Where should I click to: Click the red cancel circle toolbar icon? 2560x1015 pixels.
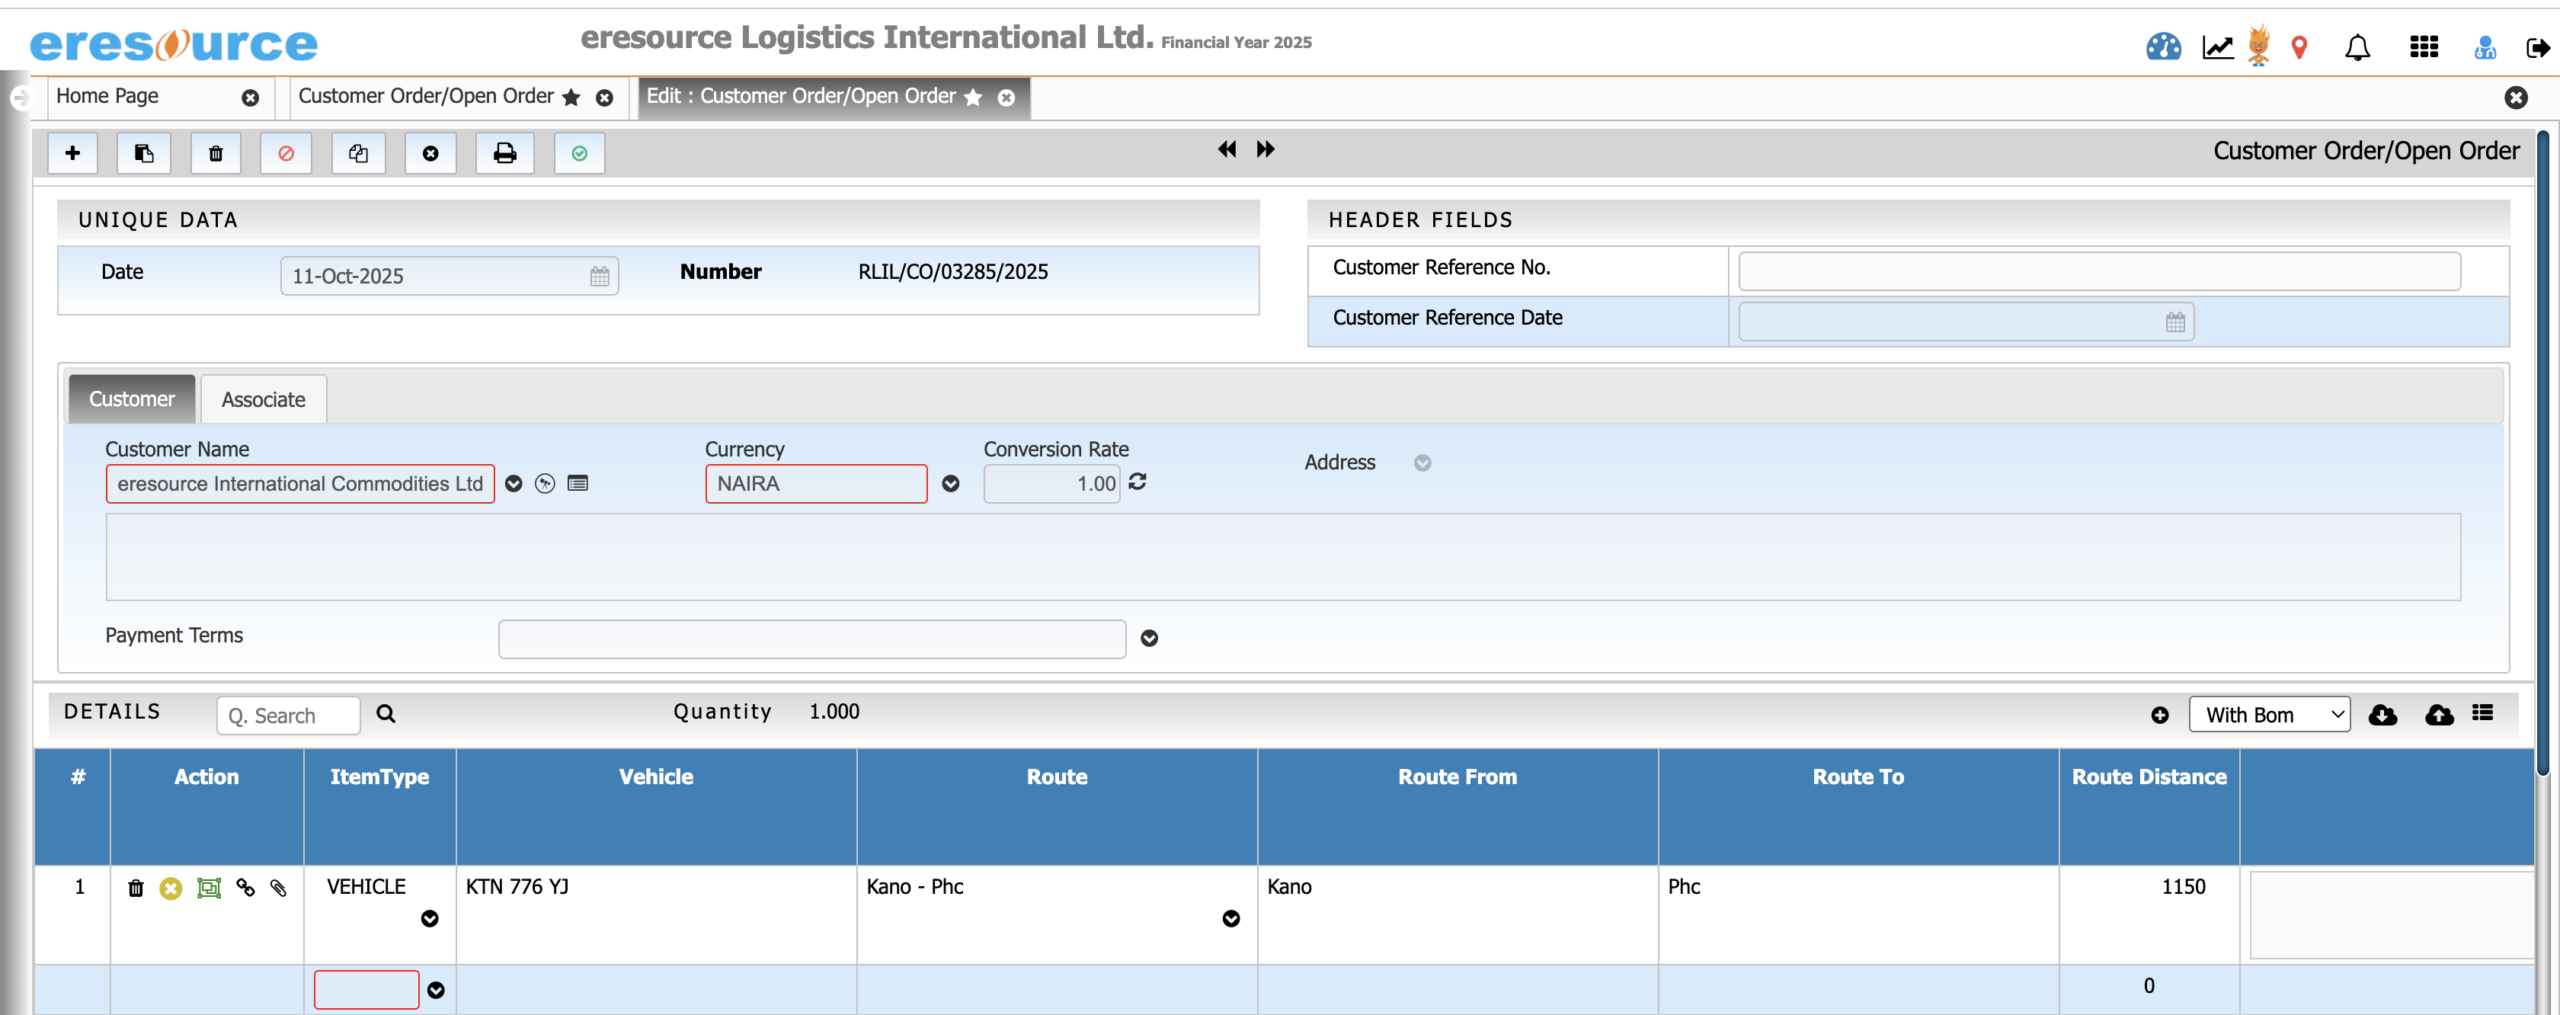point(286,153)
